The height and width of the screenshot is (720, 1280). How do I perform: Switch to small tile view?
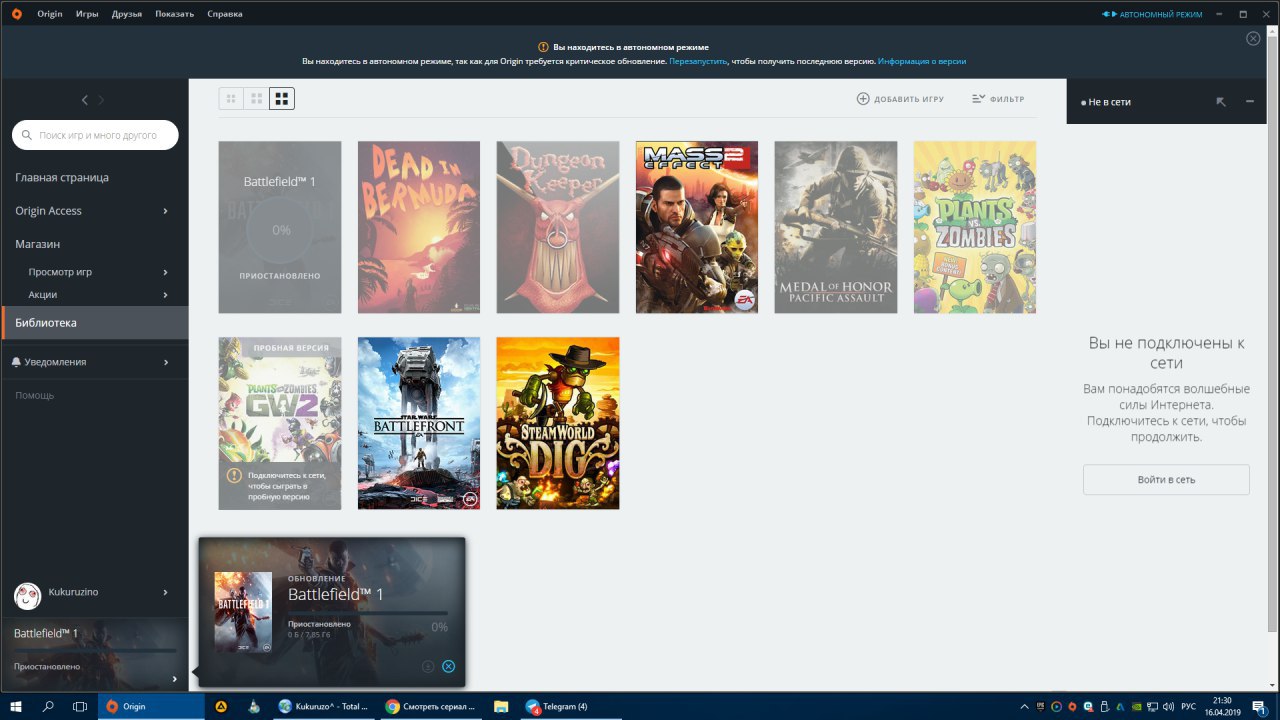(x=231, y=99)
